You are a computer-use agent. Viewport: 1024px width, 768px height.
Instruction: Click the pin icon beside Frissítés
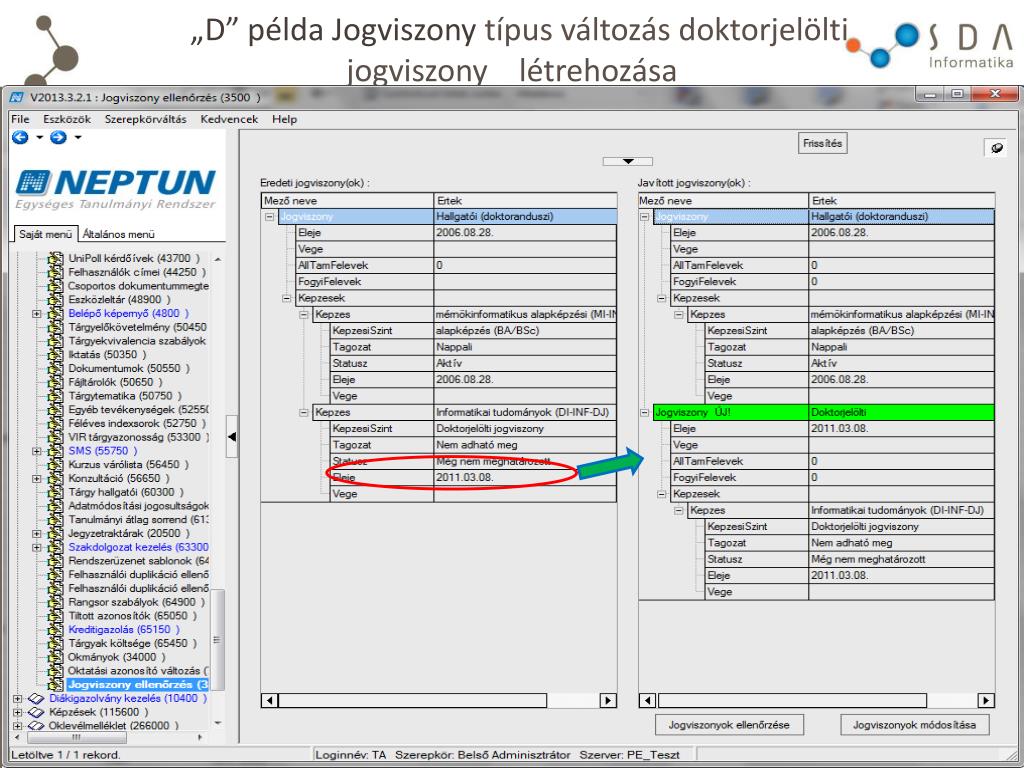997,148
